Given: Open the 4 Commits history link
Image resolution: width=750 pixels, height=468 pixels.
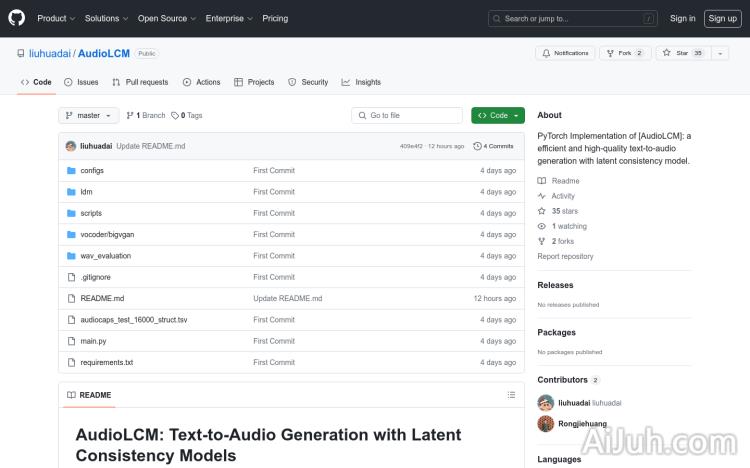Looking at the screenshot, I should (x=493, y=146).
